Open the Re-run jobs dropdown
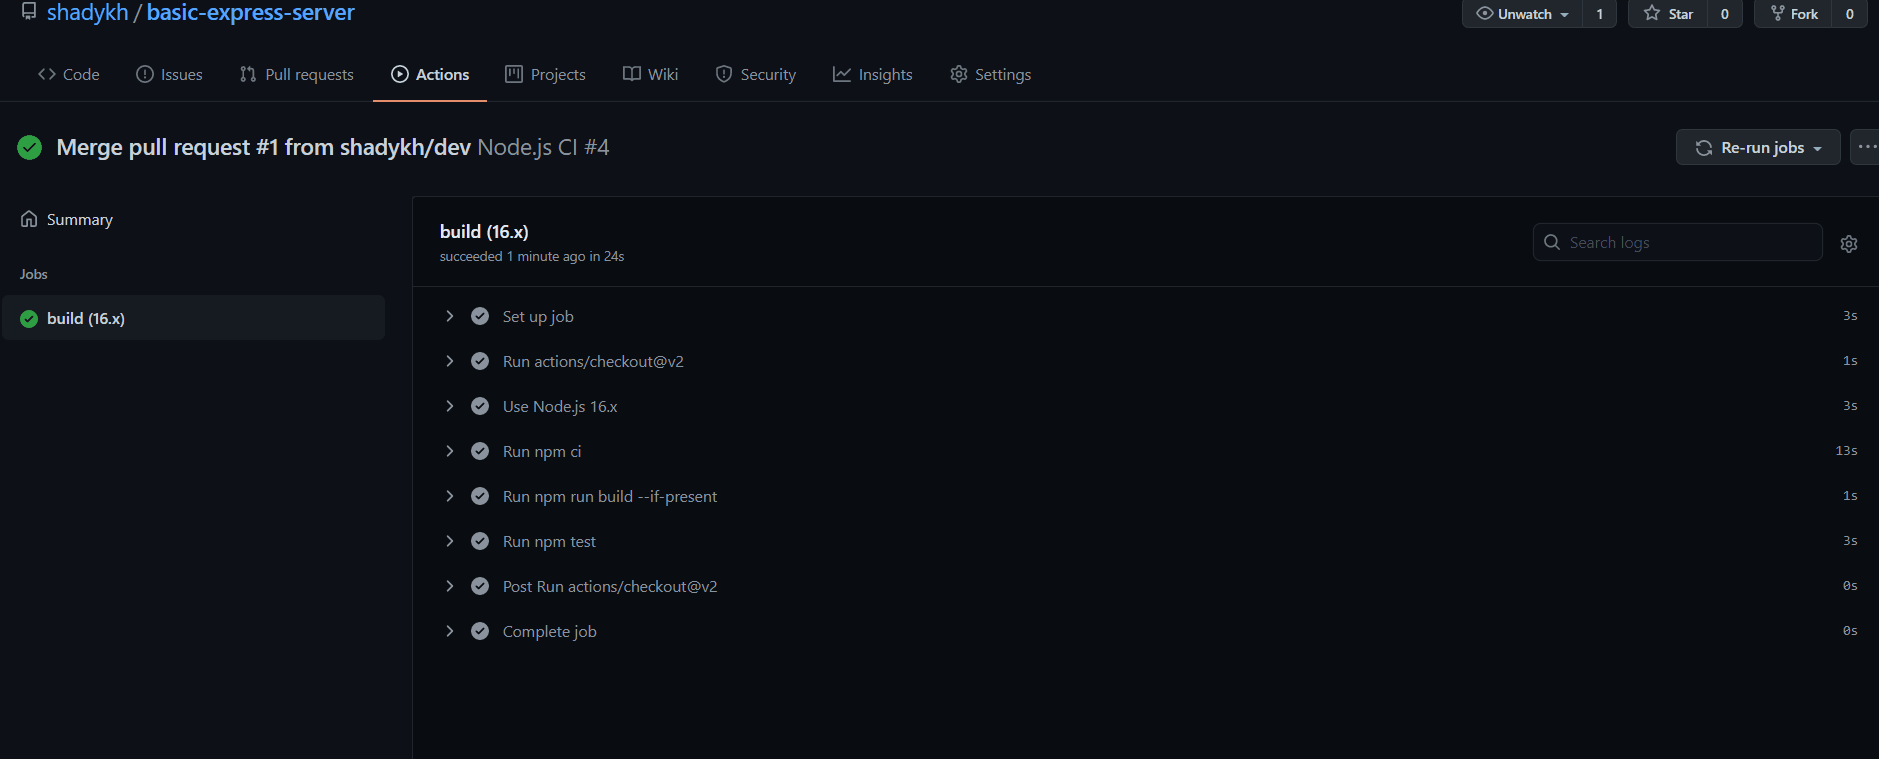 click(x=1758, y=147)
